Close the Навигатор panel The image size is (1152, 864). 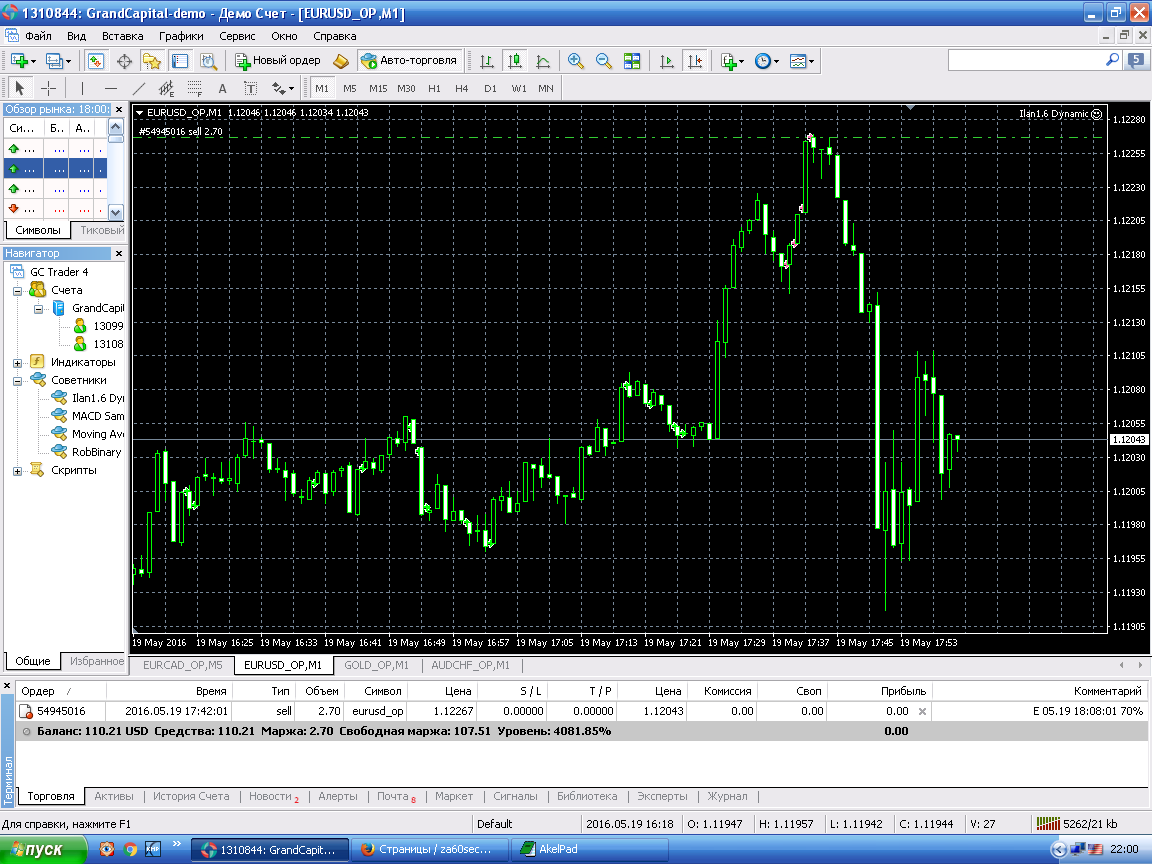pyautogui.click(x=119, y=253)
